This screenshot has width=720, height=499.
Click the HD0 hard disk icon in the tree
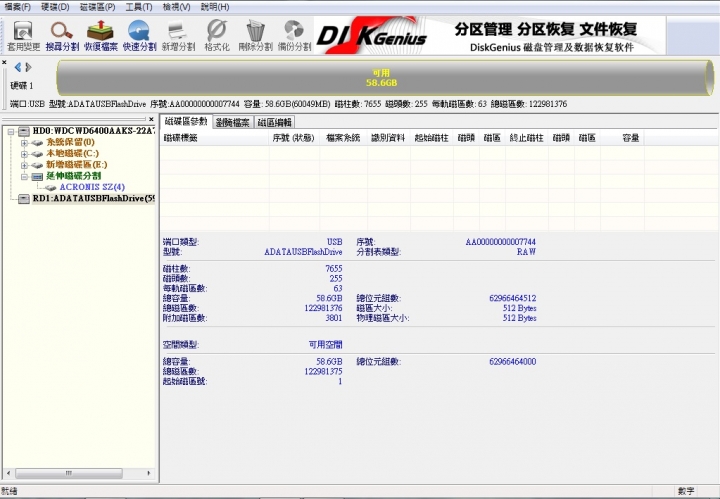(24, 132)
